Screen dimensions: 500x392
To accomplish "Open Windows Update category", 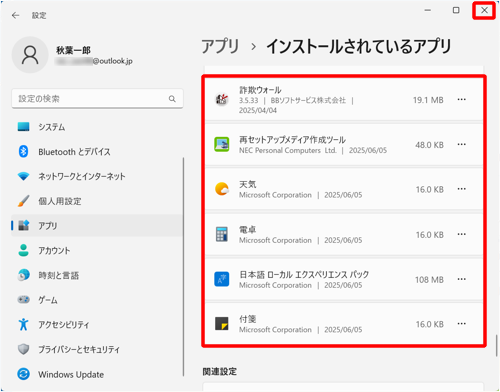I will tap(97, 374).
